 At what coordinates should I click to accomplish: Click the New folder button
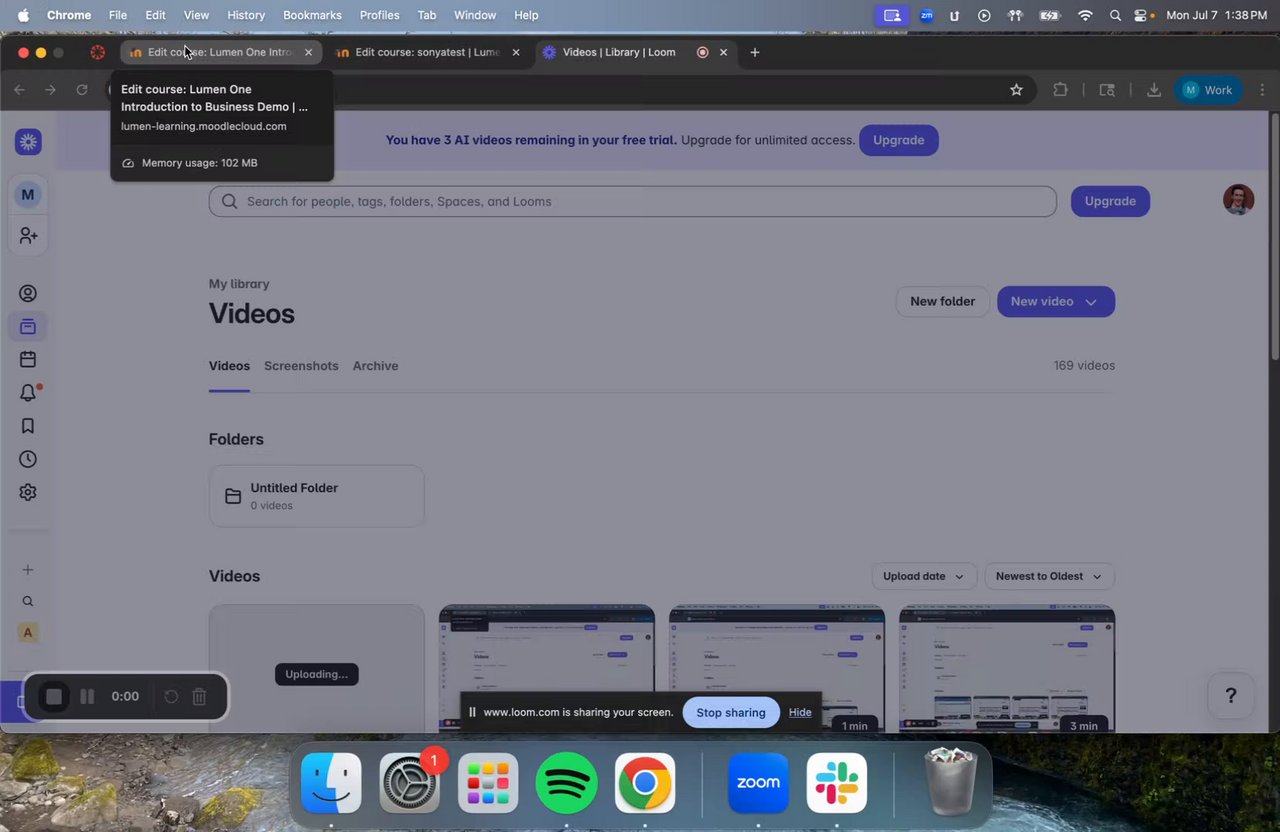(x=942, y=302)
